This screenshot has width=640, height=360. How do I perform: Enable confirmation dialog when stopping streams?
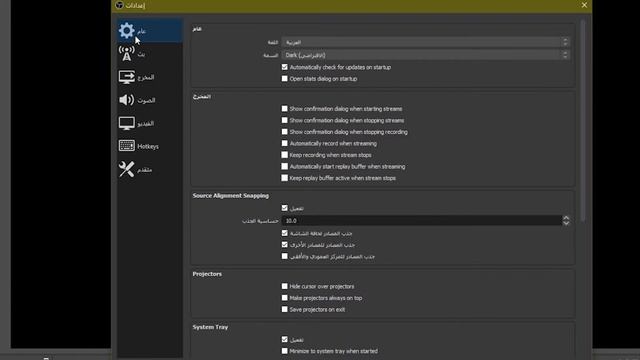coord(284,120)
